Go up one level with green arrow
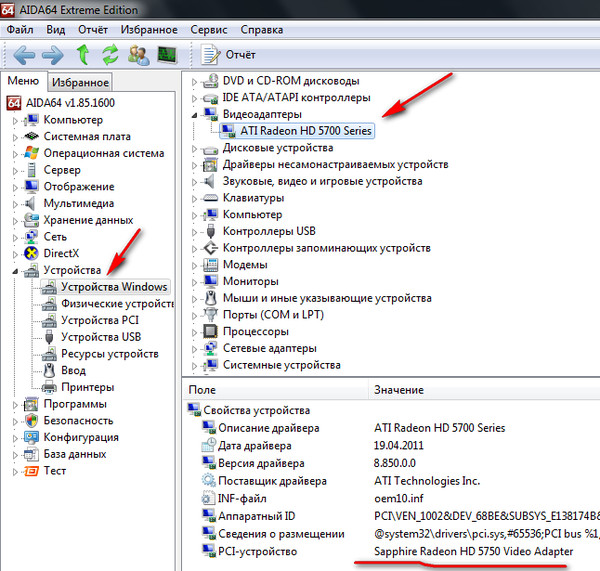 tap(83, 54)
